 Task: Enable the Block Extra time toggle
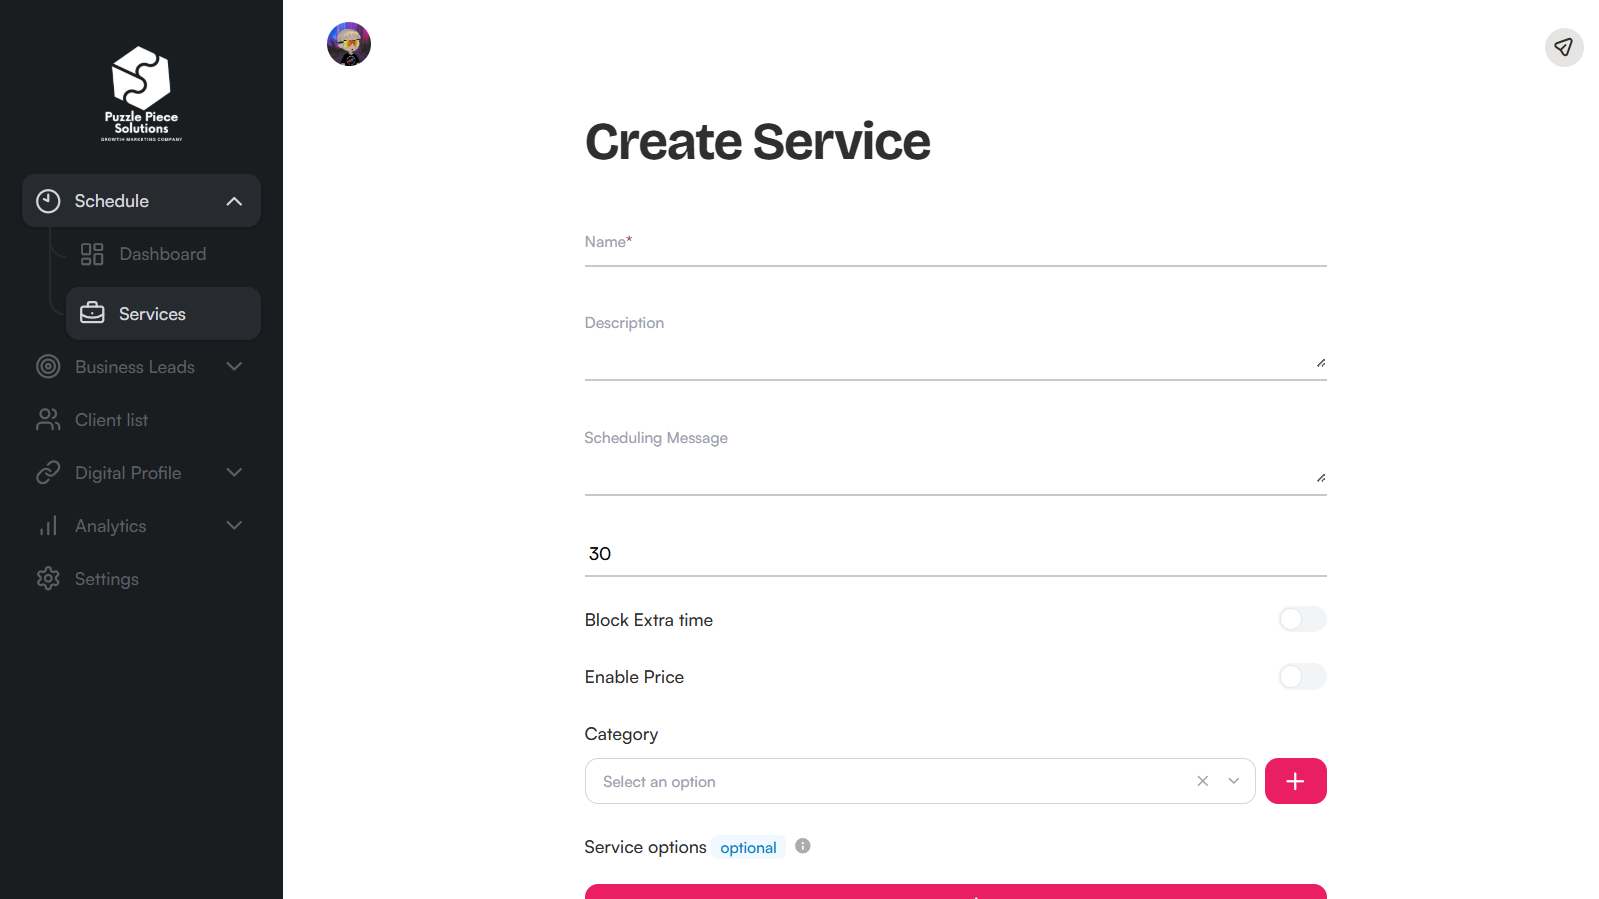1301,619
